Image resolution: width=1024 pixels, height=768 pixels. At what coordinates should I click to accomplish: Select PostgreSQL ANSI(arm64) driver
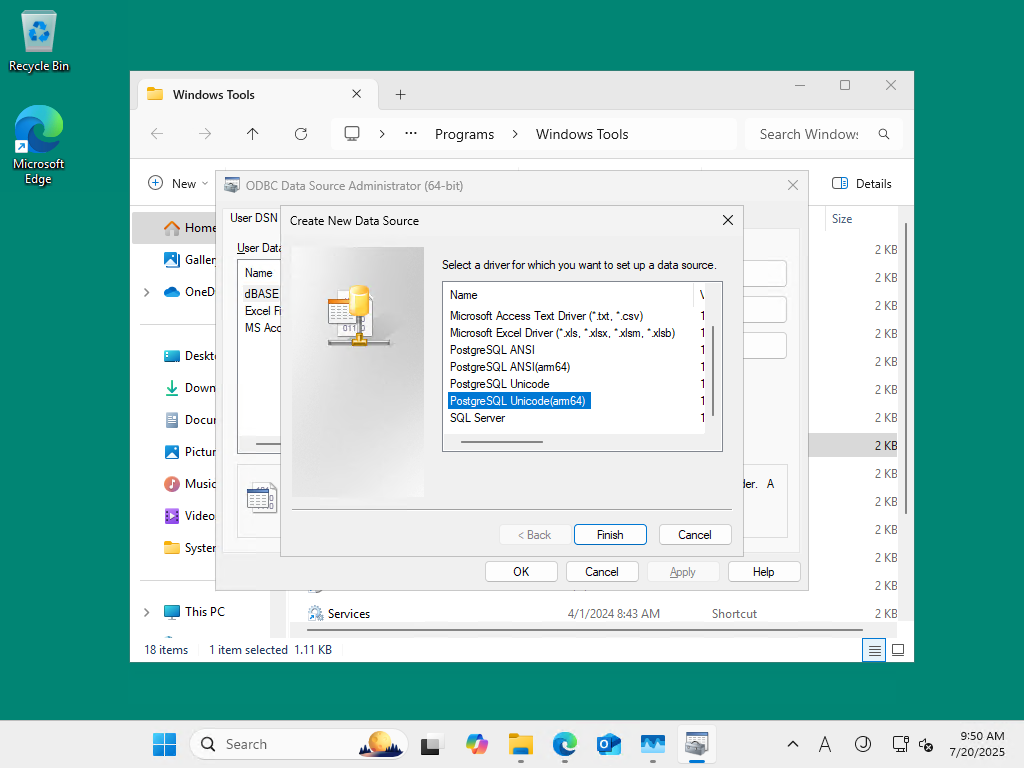click(510, 367)
